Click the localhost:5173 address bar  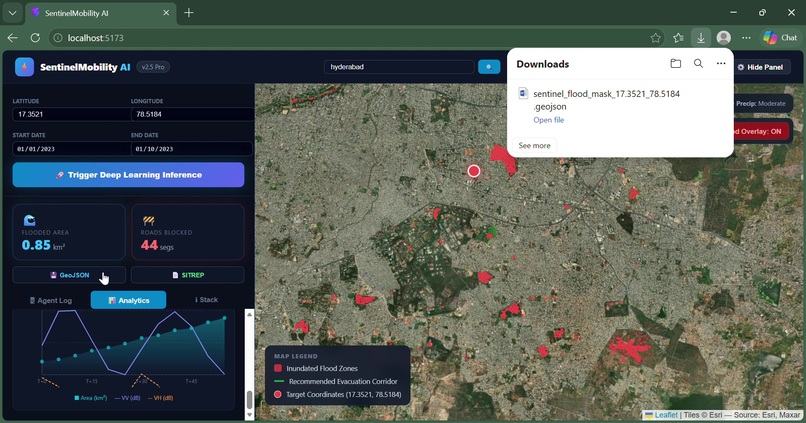tap(355, 38)
